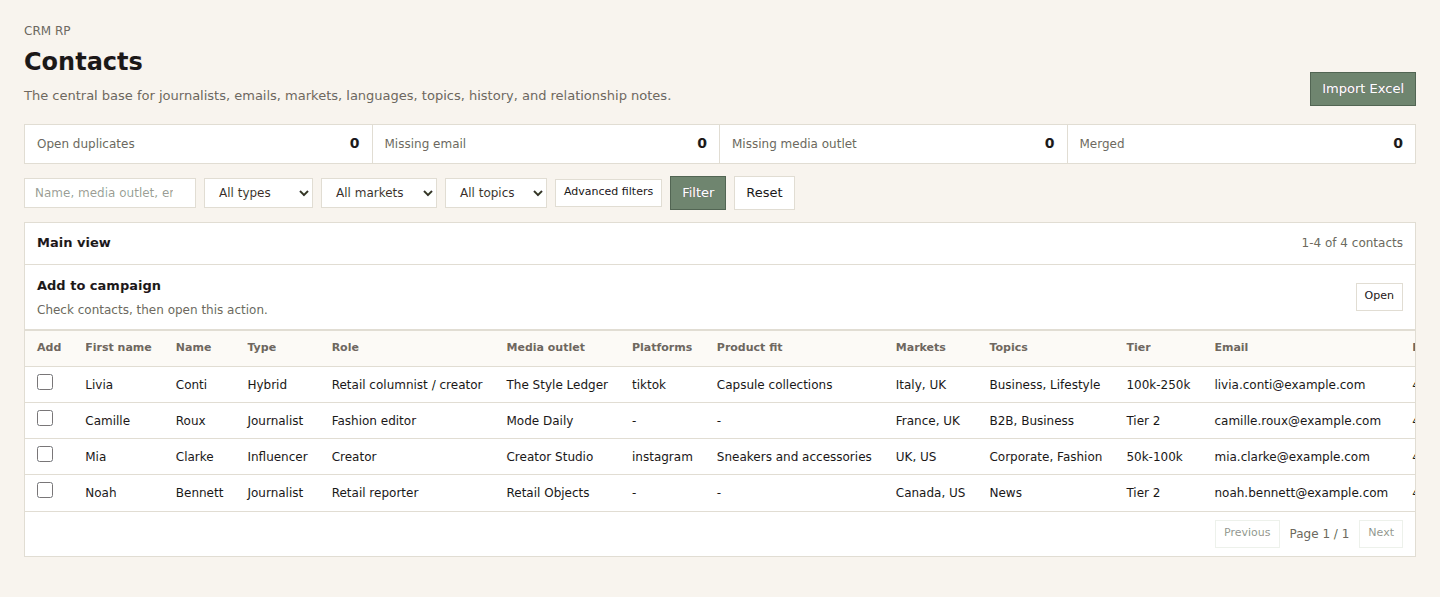This screenshot has width=1440, height=597.
Task: Open the All types dropdown
Action: (258, 193)
